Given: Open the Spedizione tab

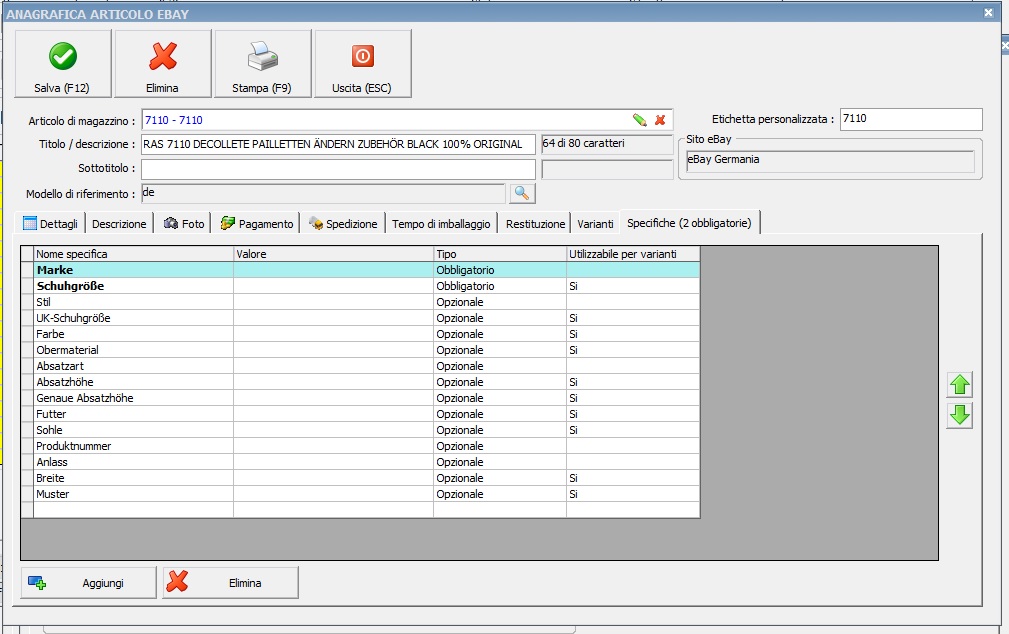Looking at the screenshot, I should point(343,224).
